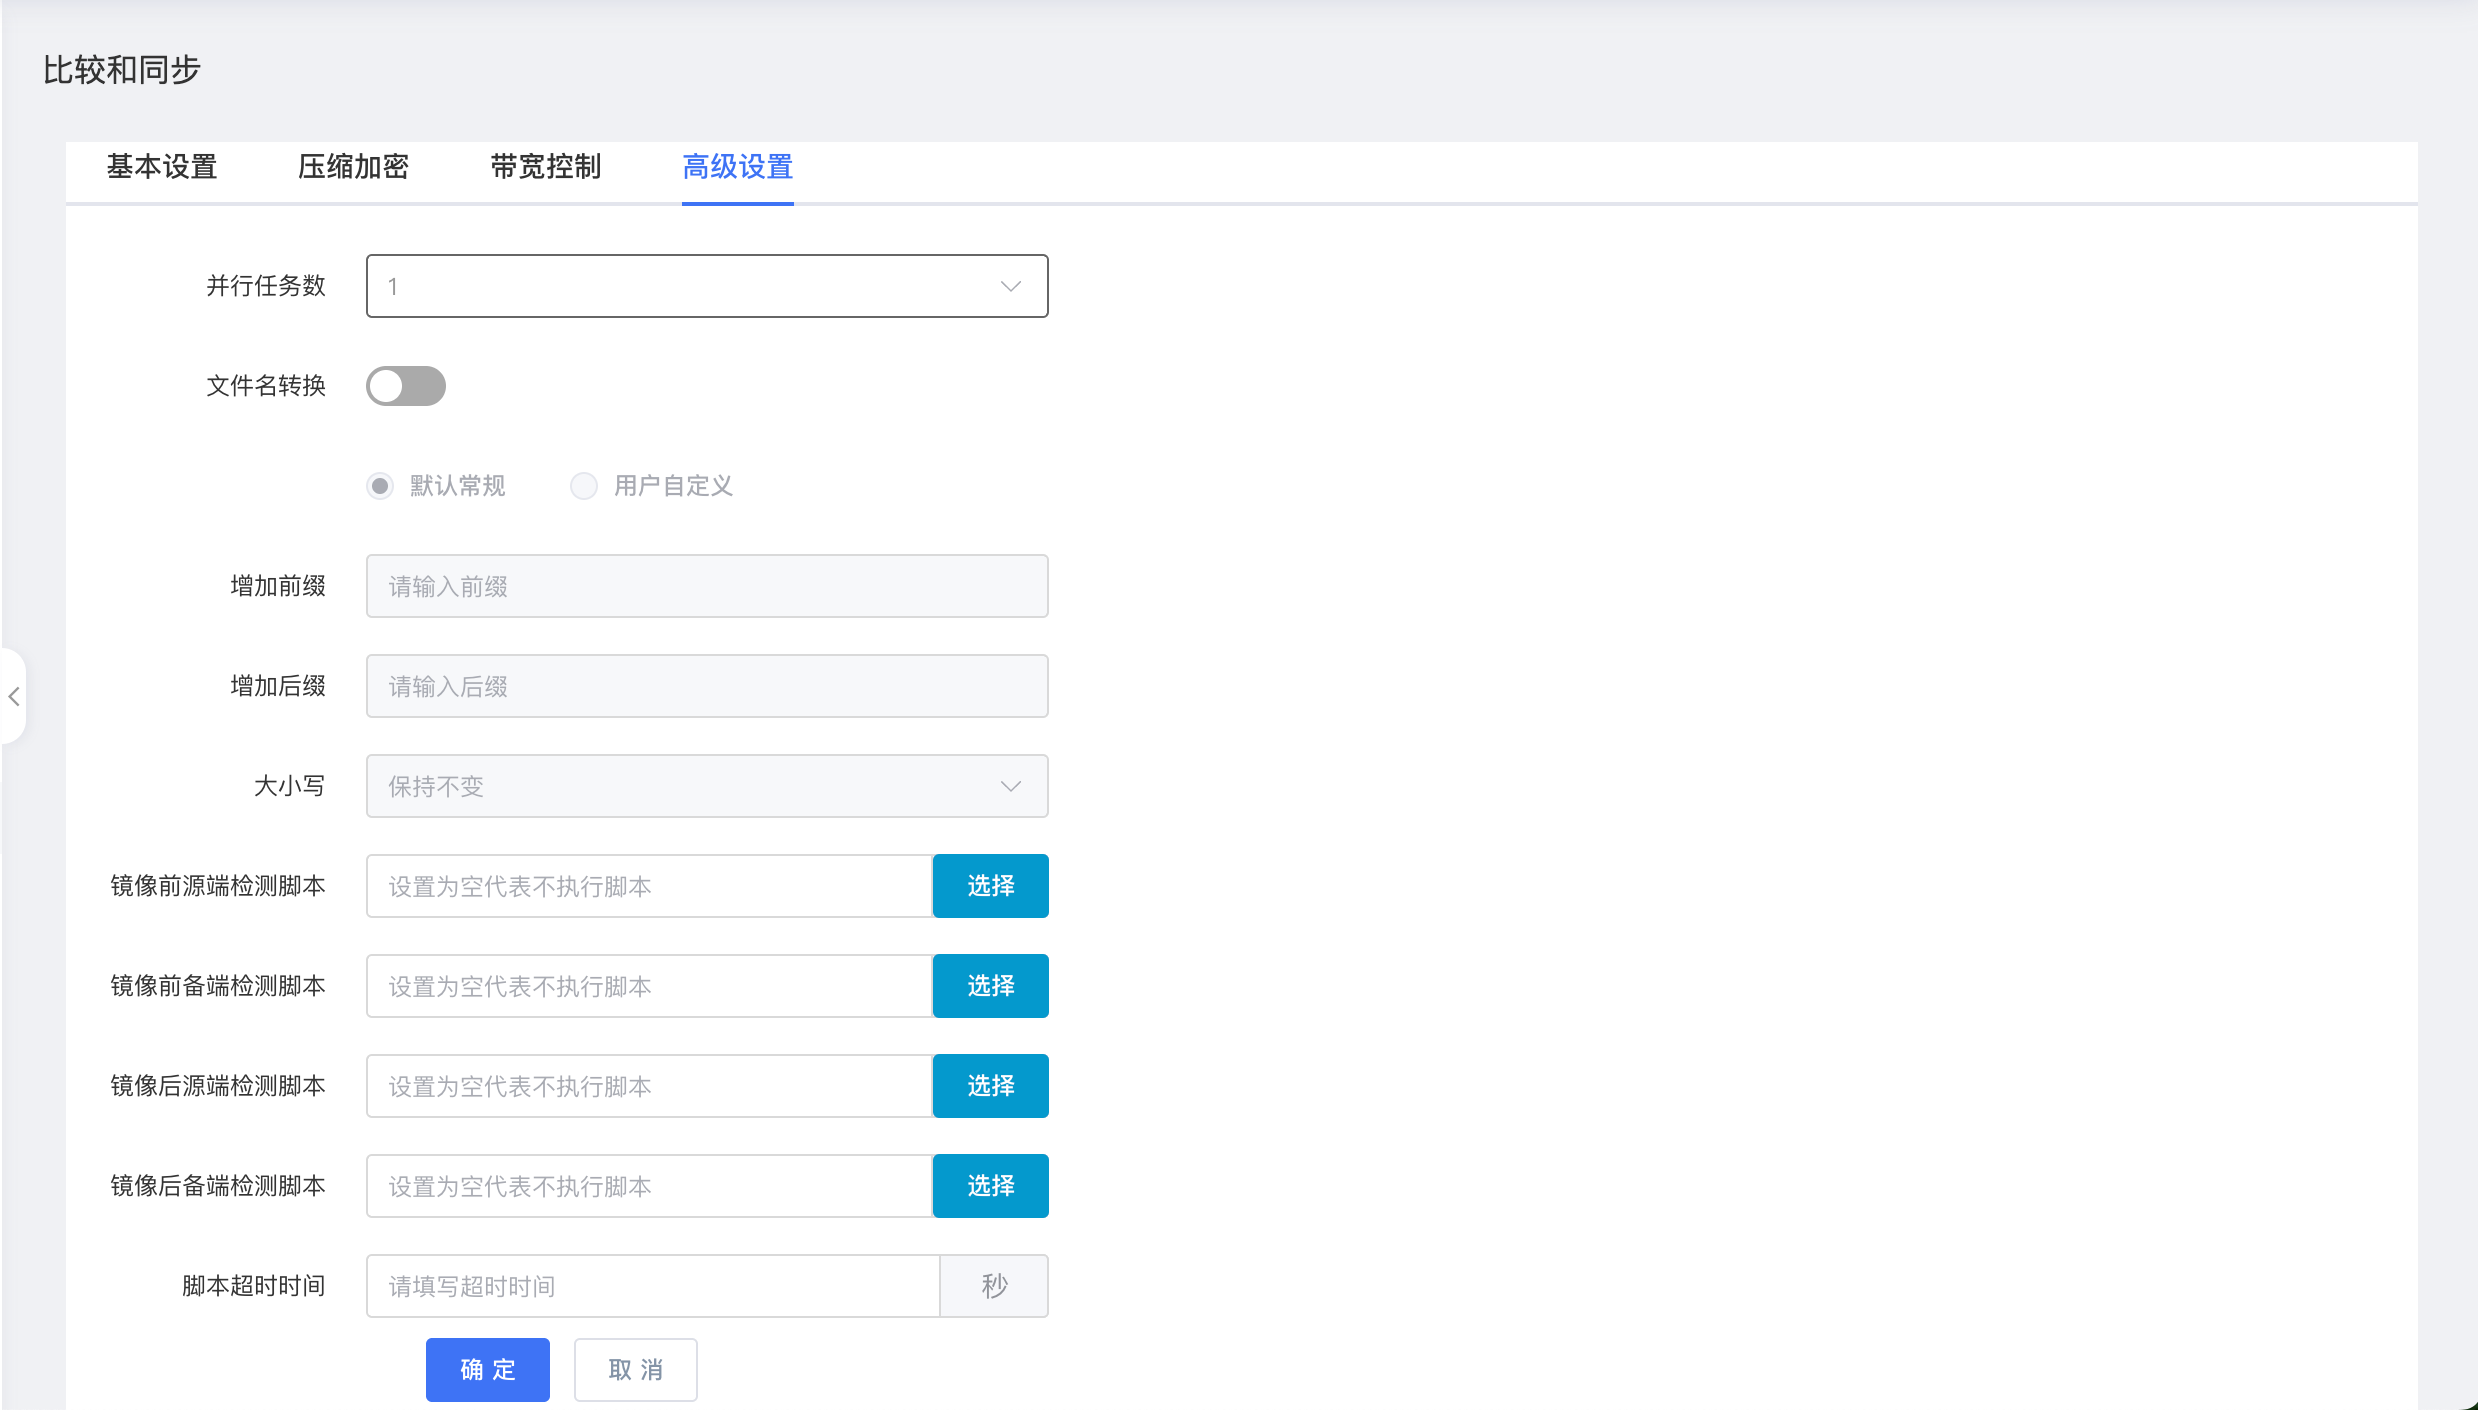2478x1410 pixels.
Task: Switch to the 带宽控制 tab
Action: (546, 167)
